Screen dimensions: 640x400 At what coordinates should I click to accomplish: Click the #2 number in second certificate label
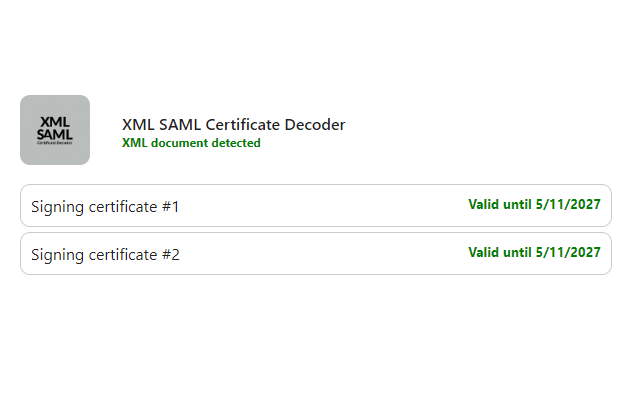pyautogui.click(x=170, y=255)
